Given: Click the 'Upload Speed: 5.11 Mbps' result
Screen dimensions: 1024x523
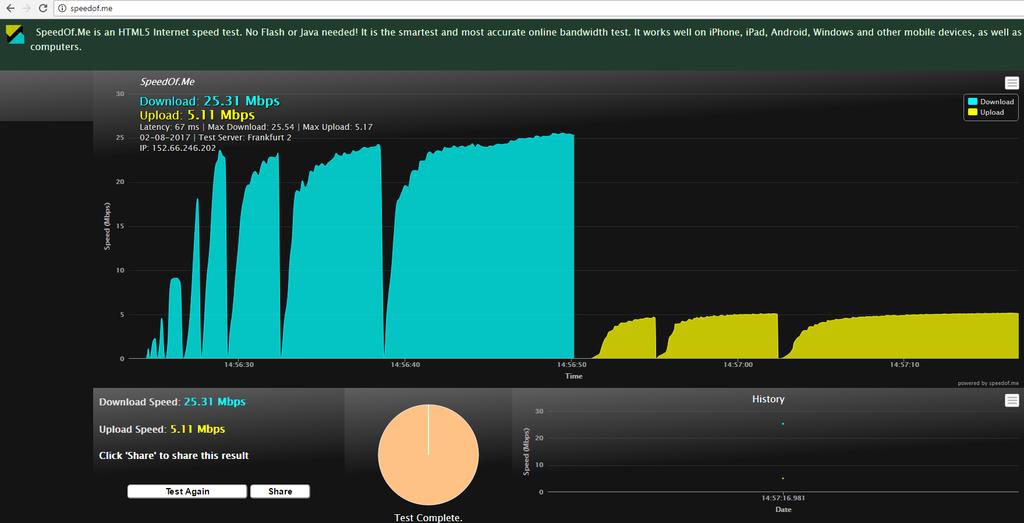Looking at the screenshot, I should [x=162, y=429].
